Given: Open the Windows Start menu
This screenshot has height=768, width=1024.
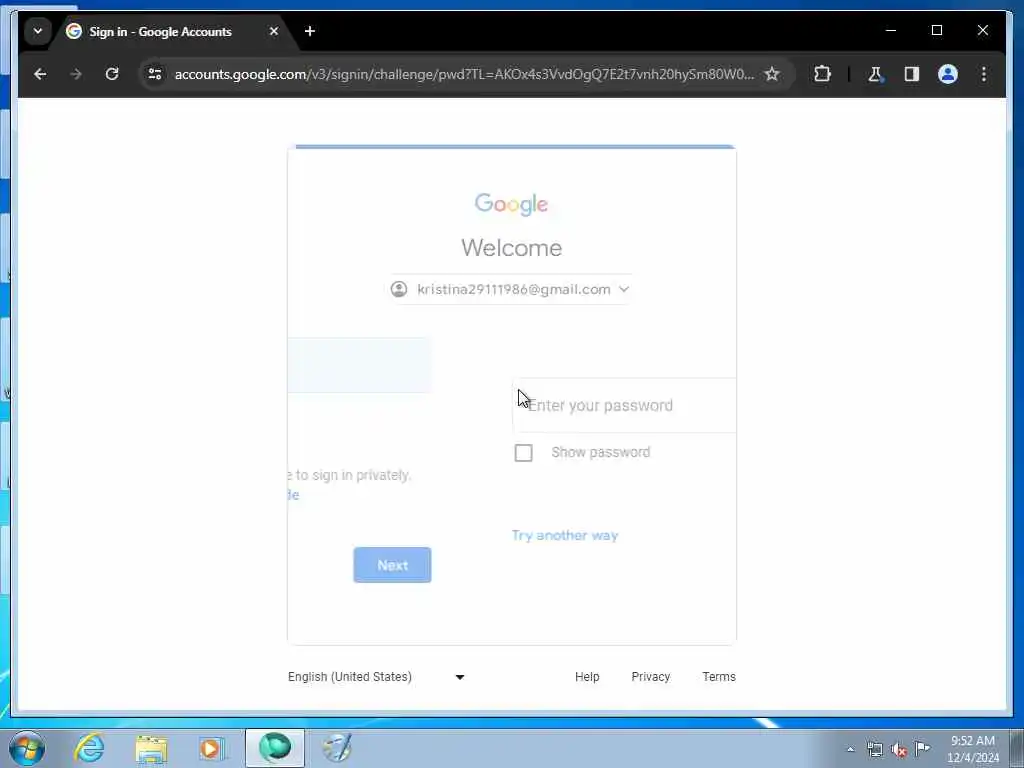Looking at the screenshot, I should click(27, 748).
